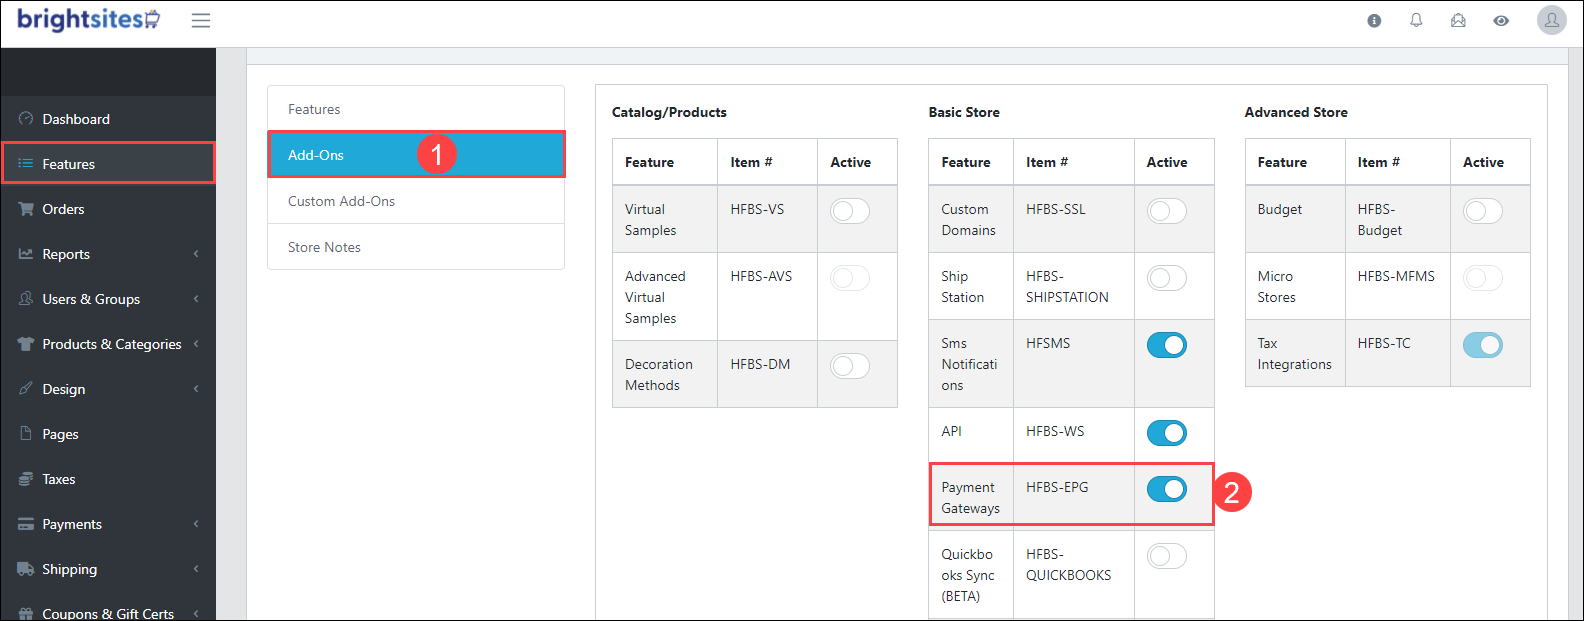This screenshot has width=1584, height=621.
Task: Turn off the Tax Integrations toggle
Action: pyautogui.click(x=1483, y=345)
